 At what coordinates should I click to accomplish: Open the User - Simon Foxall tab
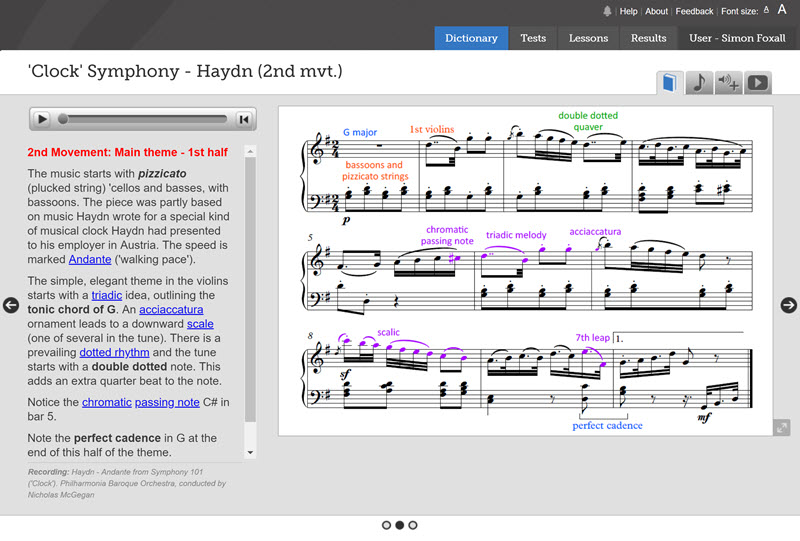[x=737, y=38]
